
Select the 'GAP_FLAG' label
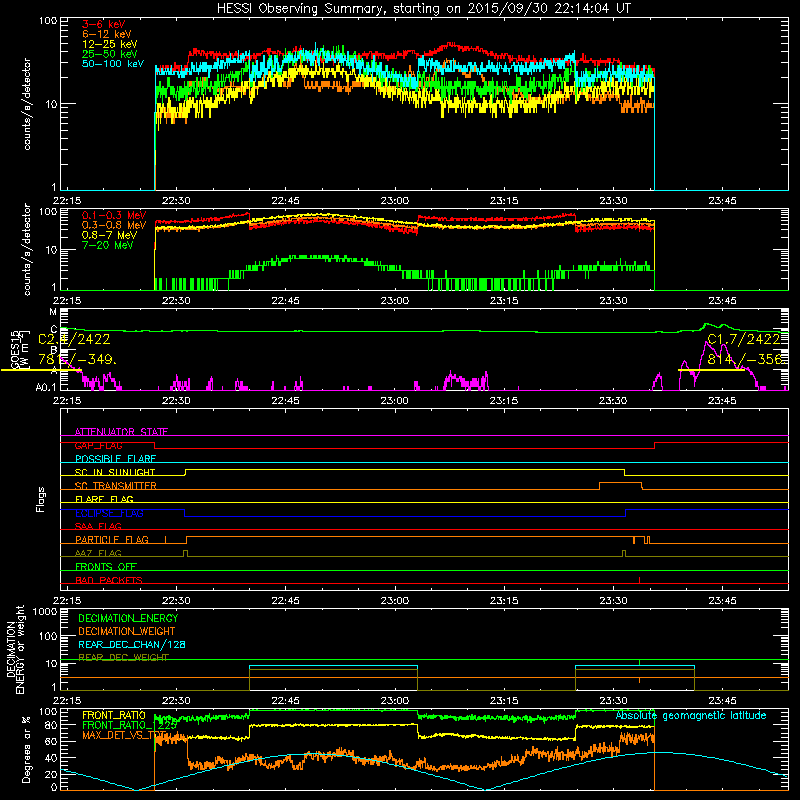[x=98, y=445]
